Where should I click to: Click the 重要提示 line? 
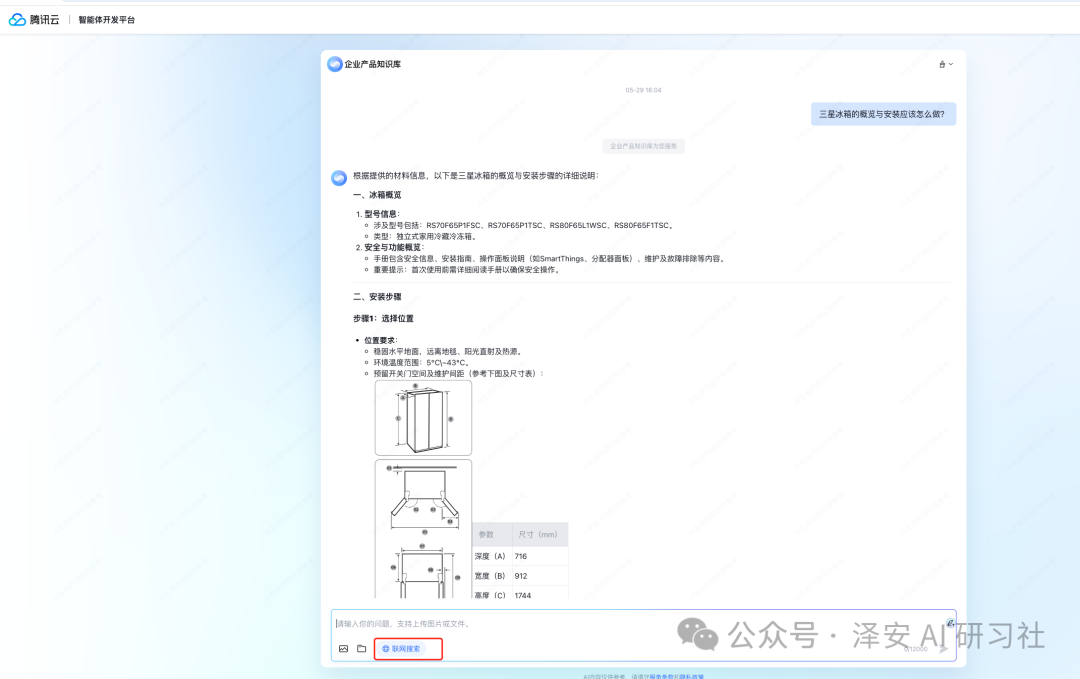pos(468,269)
